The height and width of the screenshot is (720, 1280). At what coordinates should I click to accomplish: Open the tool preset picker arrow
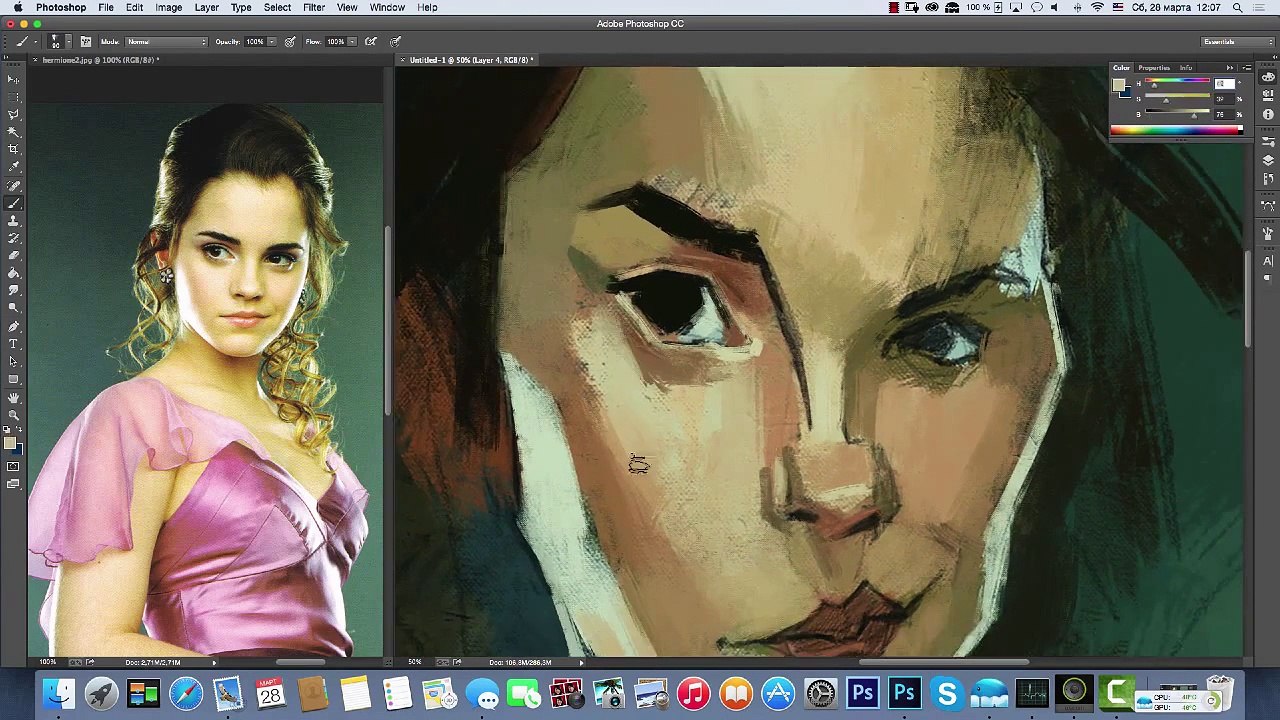pyautogui.click(x=36, y=42)
